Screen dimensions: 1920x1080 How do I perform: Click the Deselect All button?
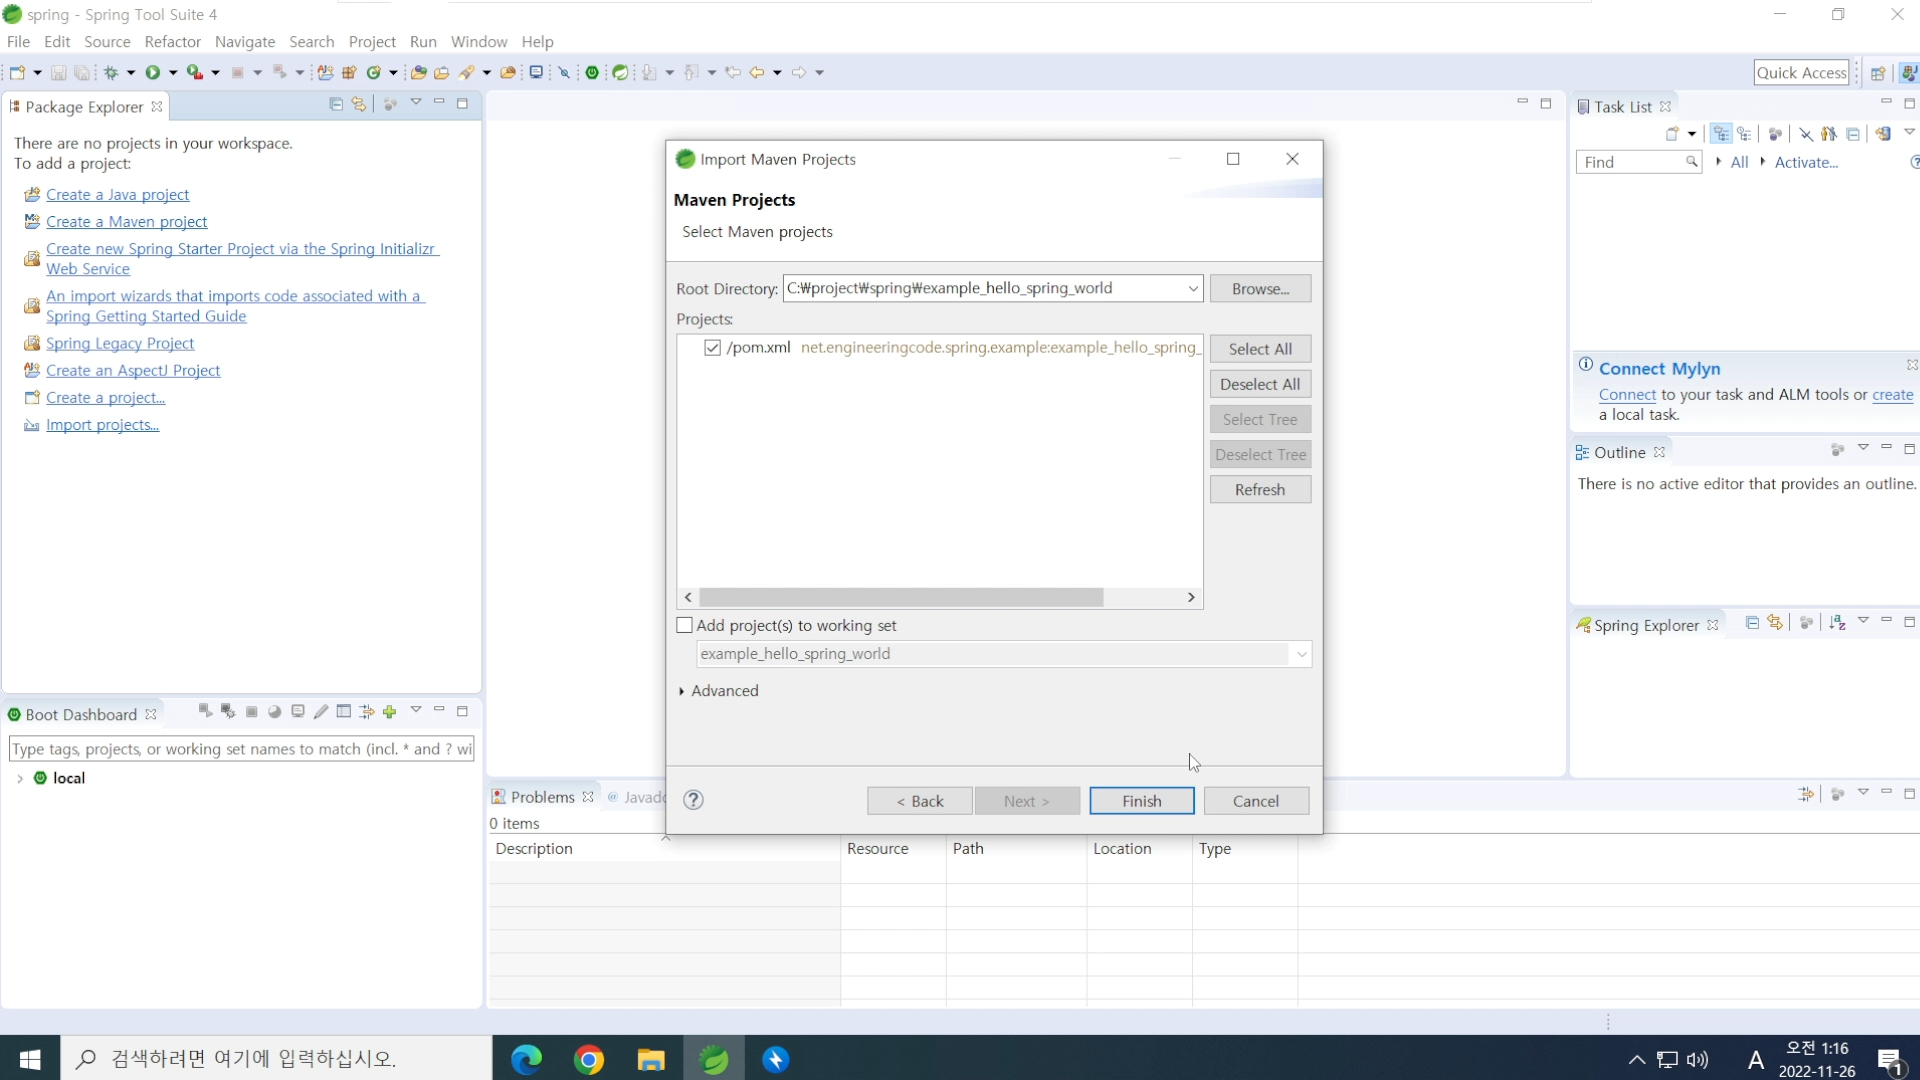pyautogui.click(x=1260, y=384)
